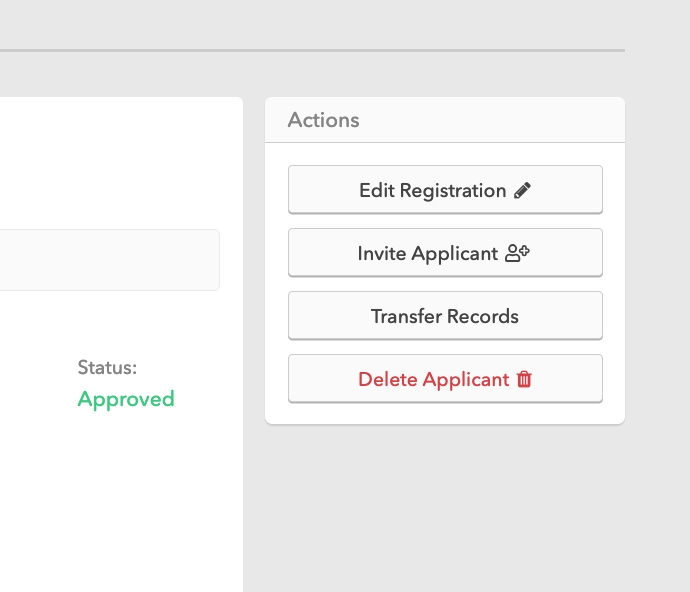
Task: Click the word Delete in red text
Action: pyautogui.click(x=387, y=380)
